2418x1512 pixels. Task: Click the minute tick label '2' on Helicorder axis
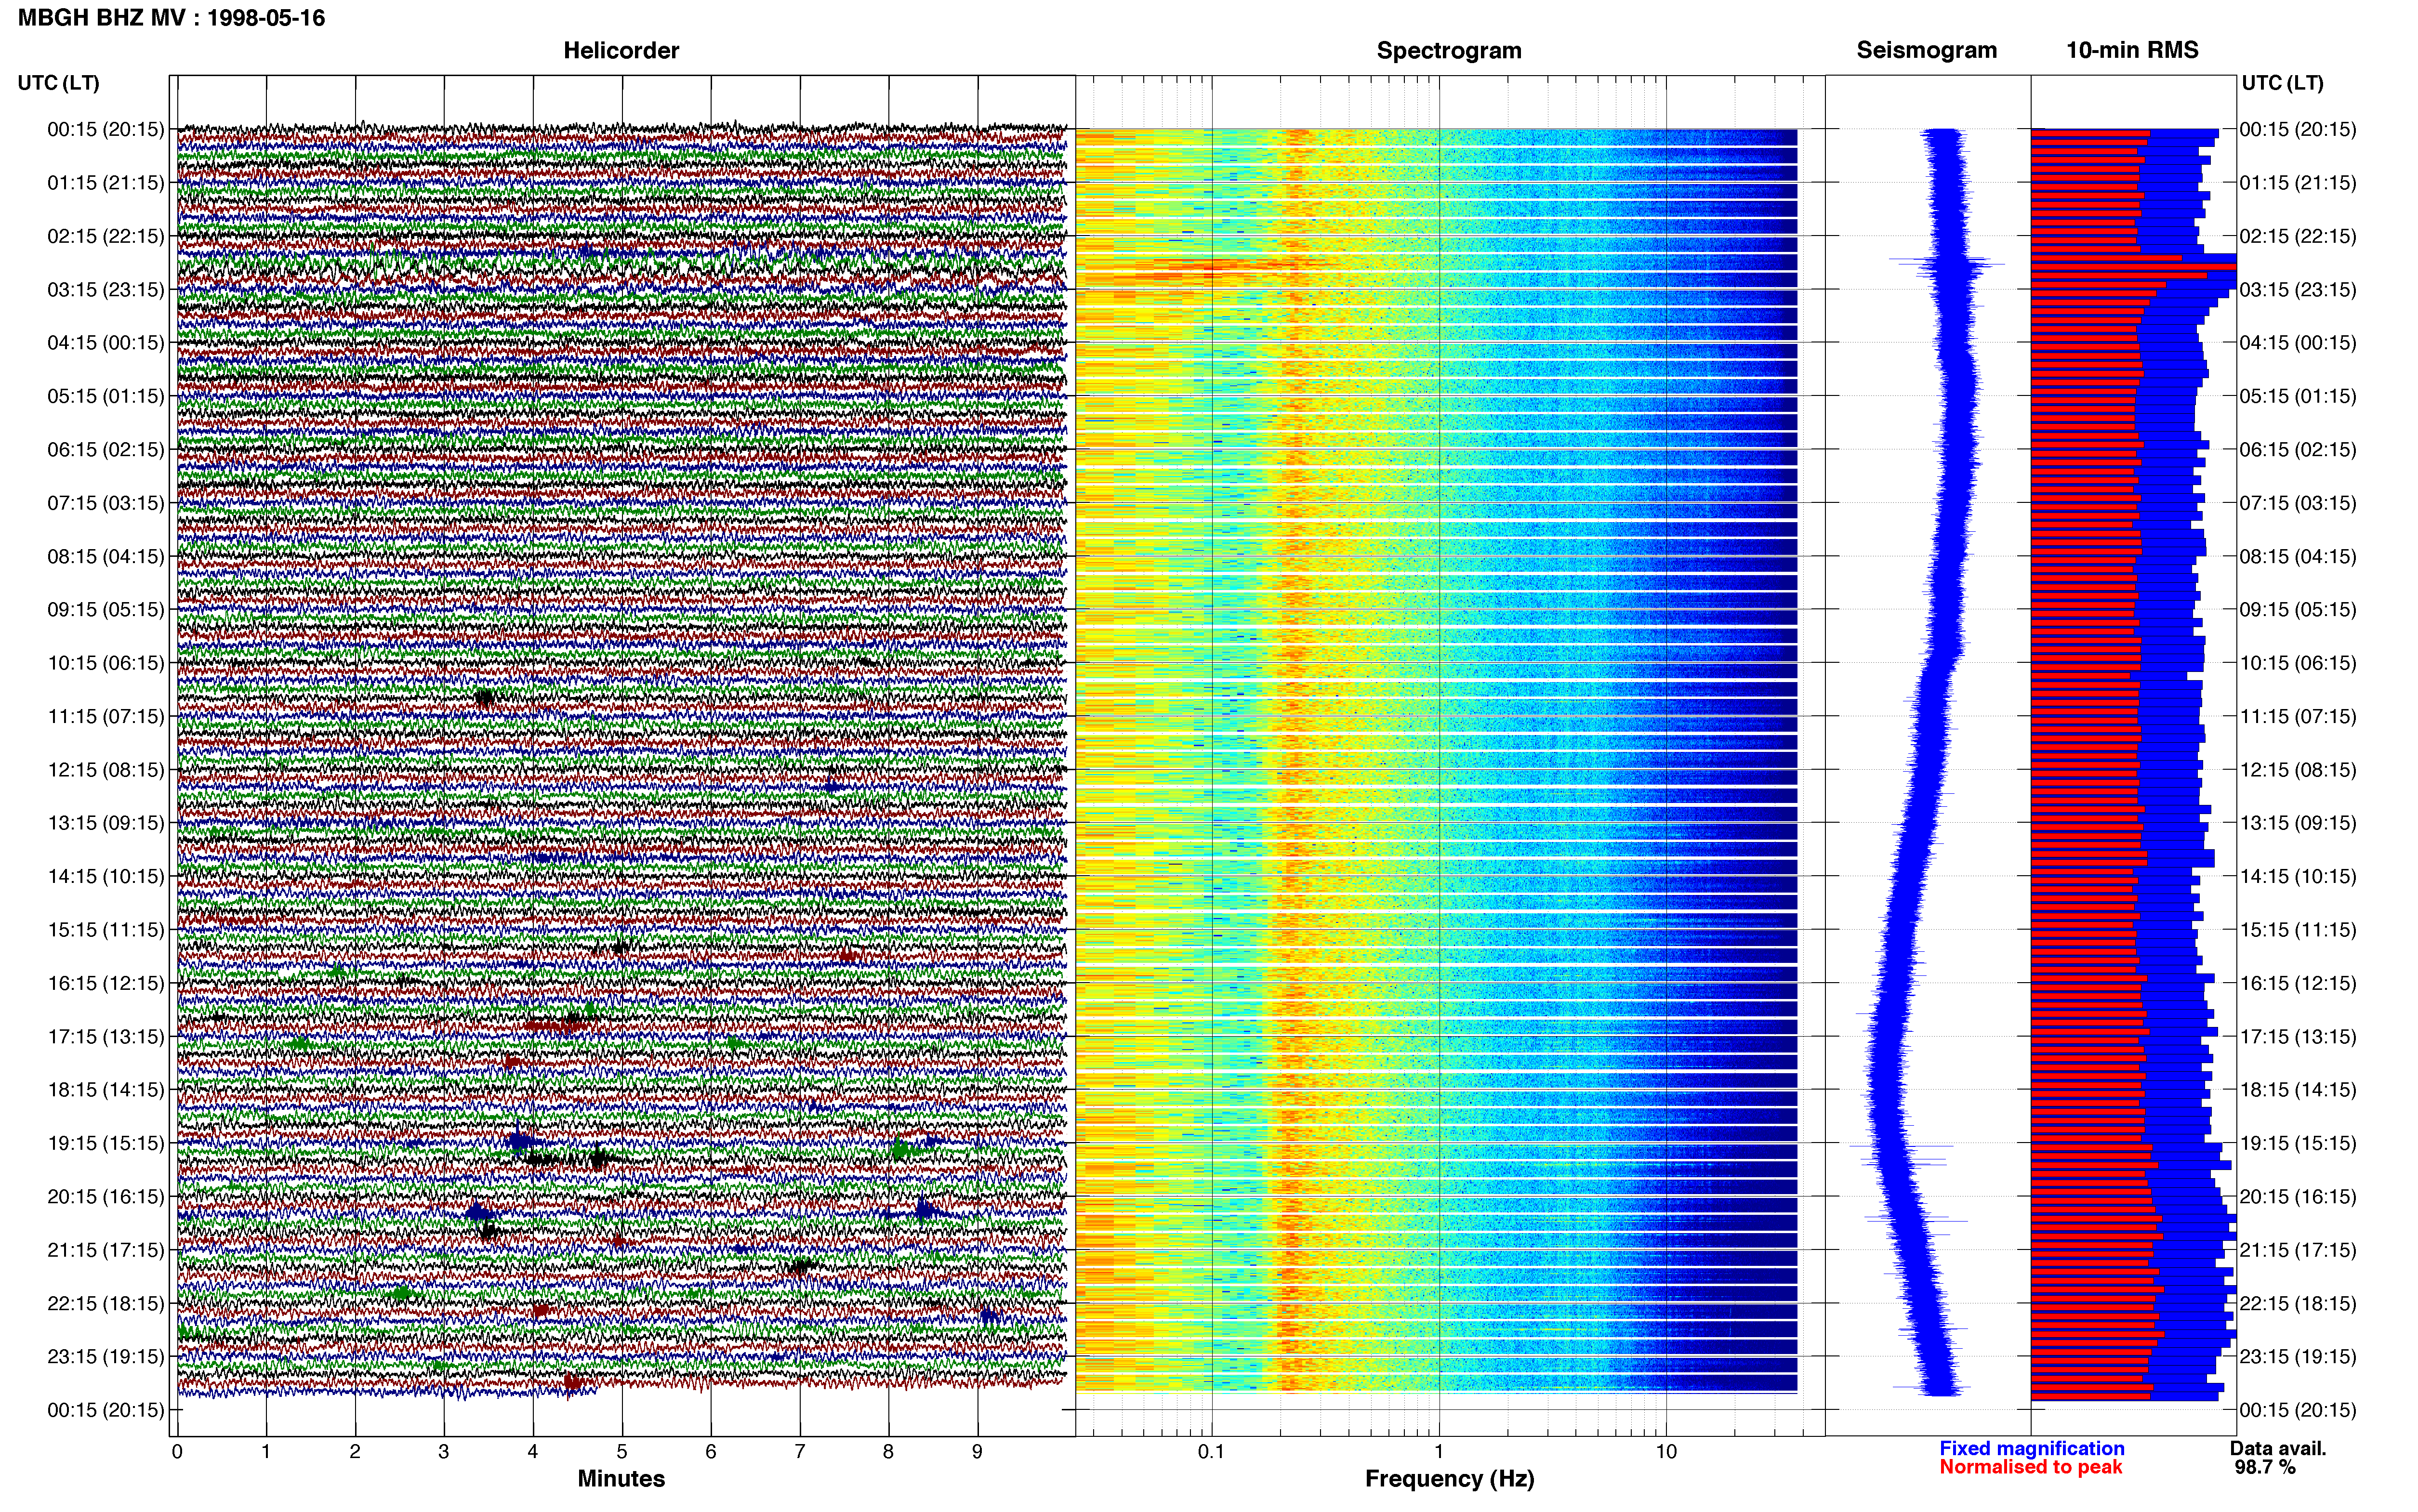pos(355,1451)
